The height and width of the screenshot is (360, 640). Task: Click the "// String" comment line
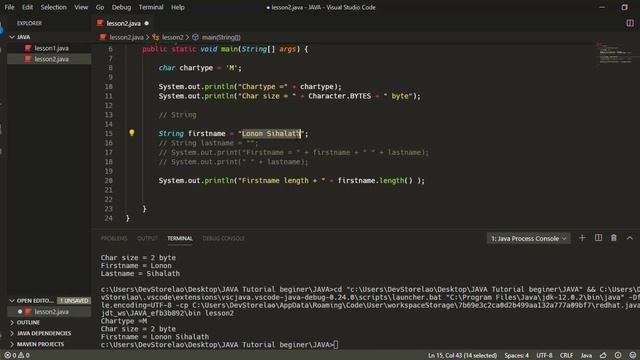(x=178, y=115)
